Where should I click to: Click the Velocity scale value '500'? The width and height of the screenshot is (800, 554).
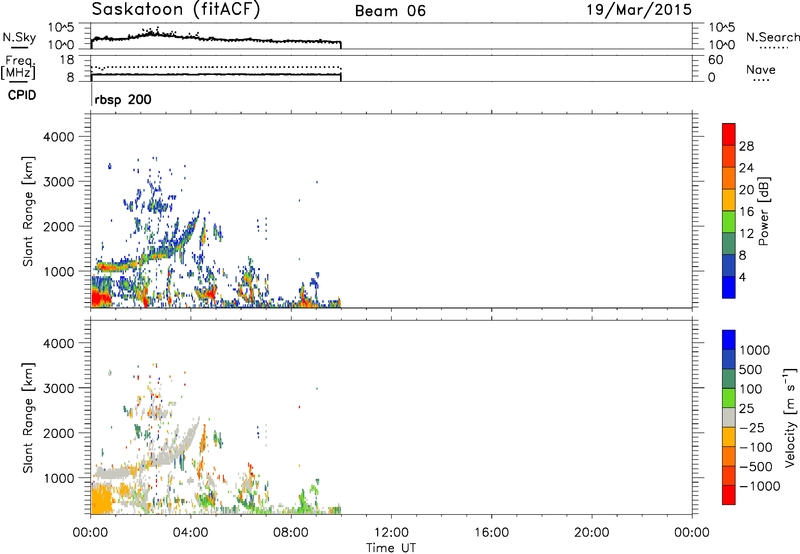[x=751, y=370]
